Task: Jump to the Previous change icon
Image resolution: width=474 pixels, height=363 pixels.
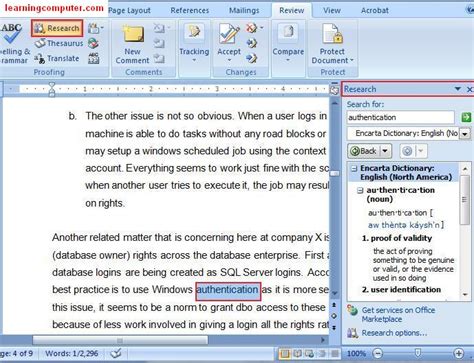Action: [252, 43]
